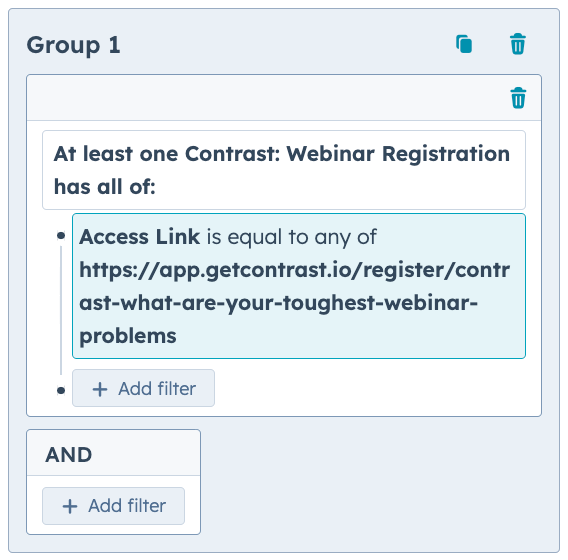Remove the Webinar Registration filter card via trash icon
Image resolution: width=568 pixels, height=560 pixels.
coord(518,98)
